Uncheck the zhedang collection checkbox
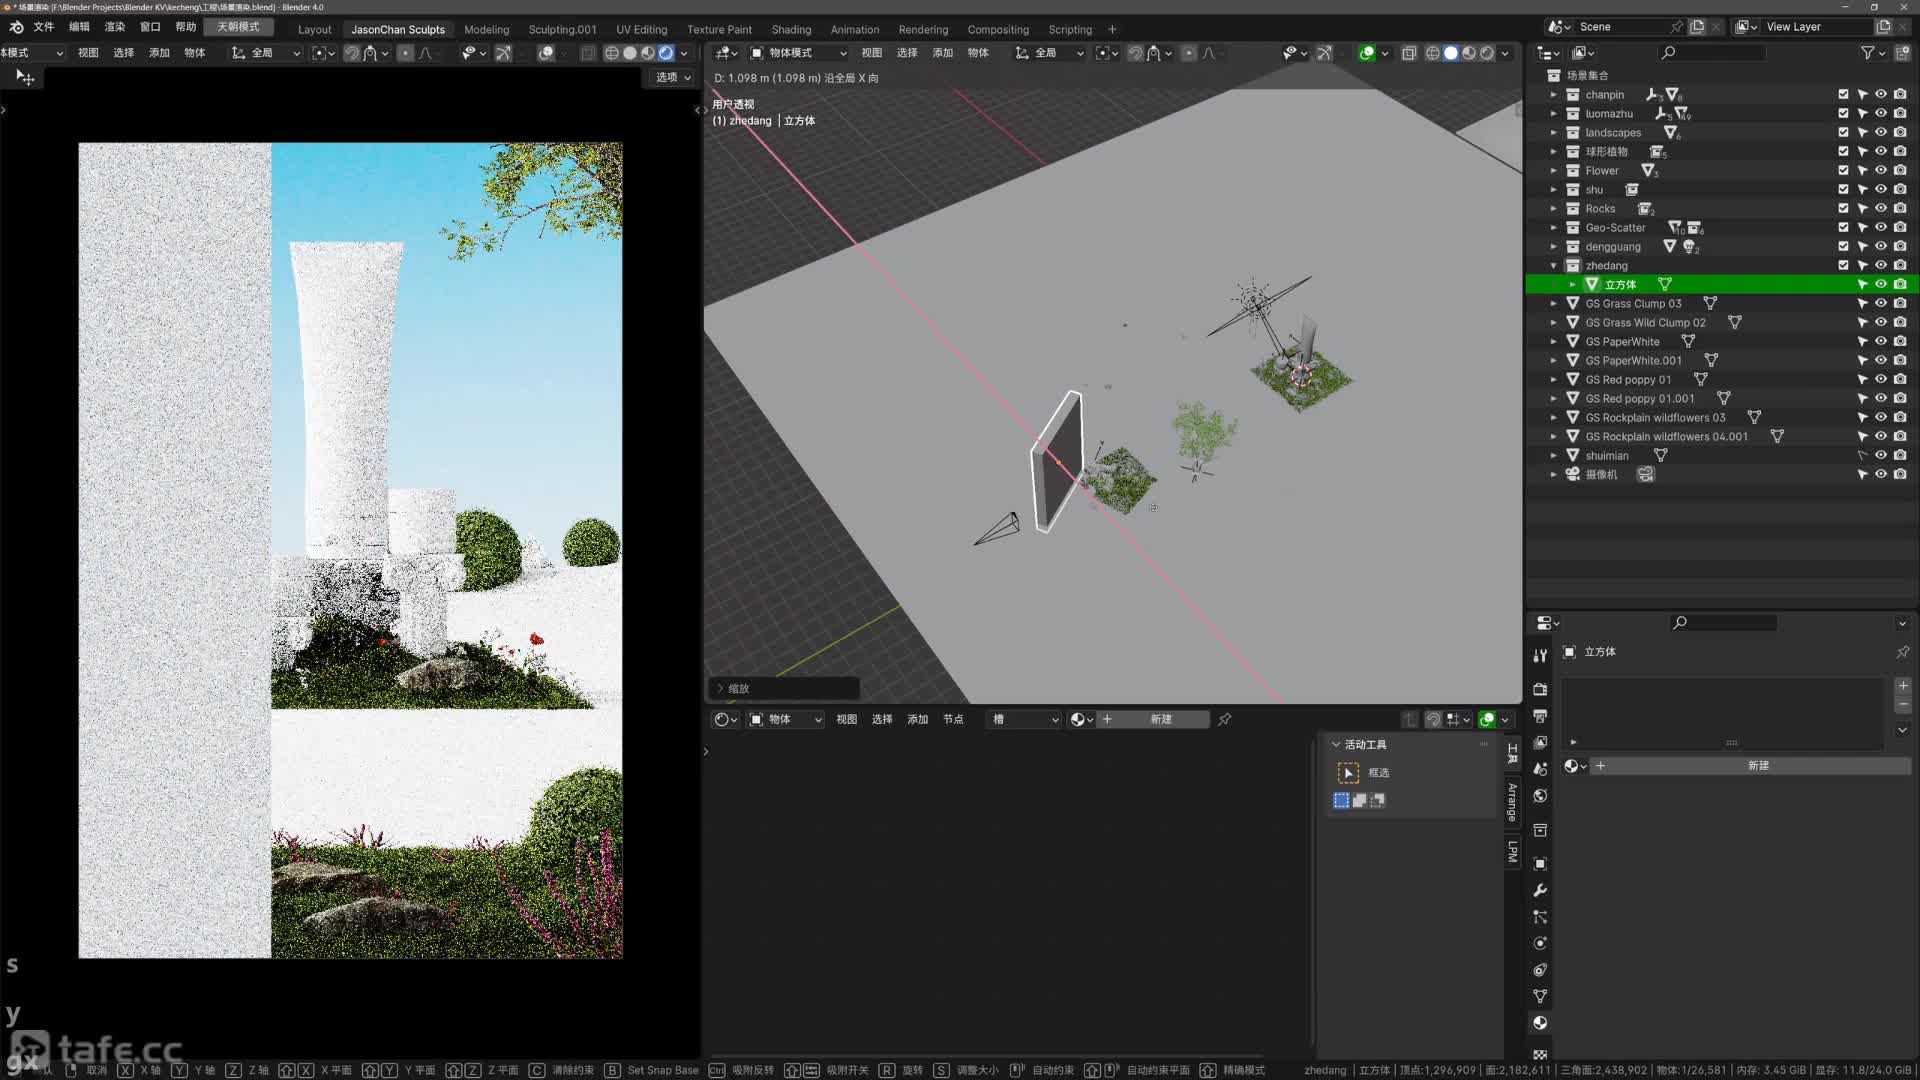The height and width of the screenshot is (1080, 1920). [x=1843, y=265]
